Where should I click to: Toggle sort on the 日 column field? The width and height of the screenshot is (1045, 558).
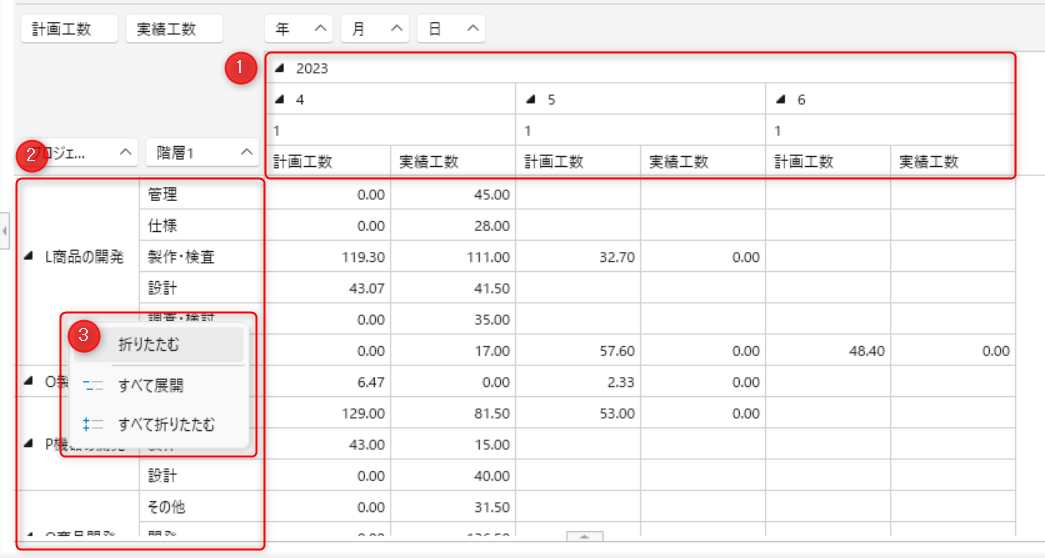click(x=472, y=29)
